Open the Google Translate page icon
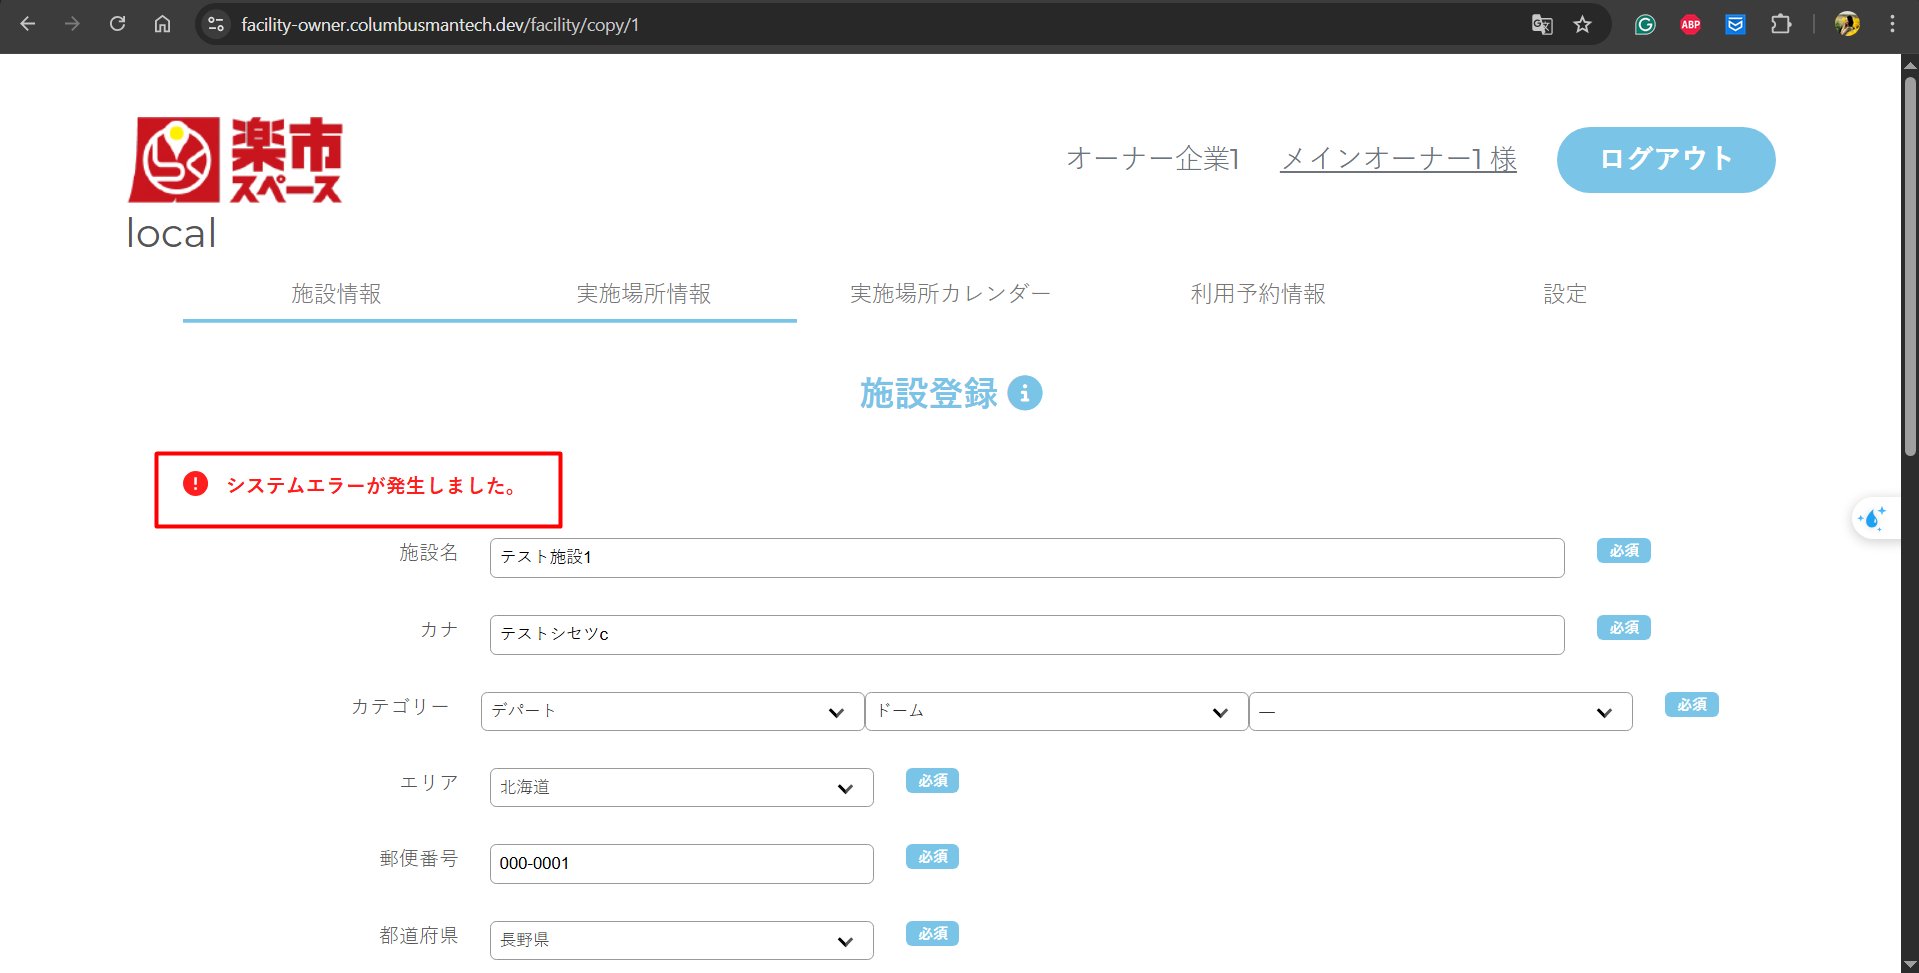This screenshot has width=1919, height=973. click(1542, 24)
